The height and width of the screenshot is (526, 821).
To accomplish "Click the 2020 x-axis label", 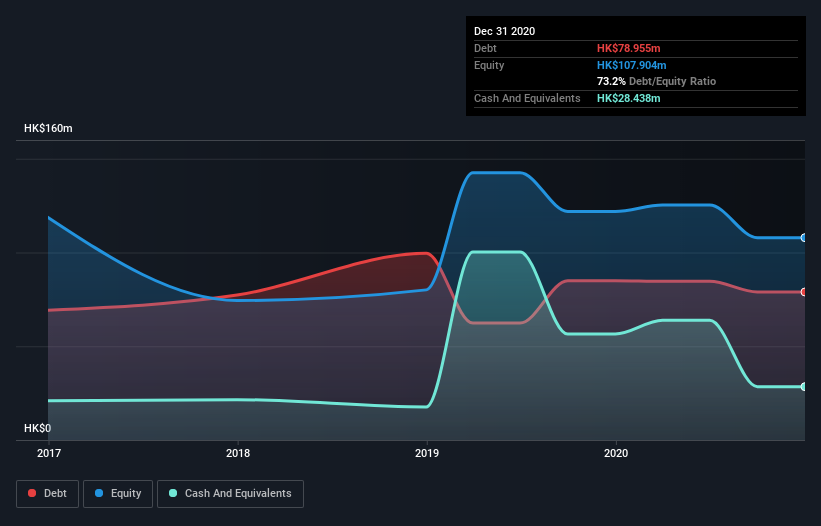I will [616, 453].
